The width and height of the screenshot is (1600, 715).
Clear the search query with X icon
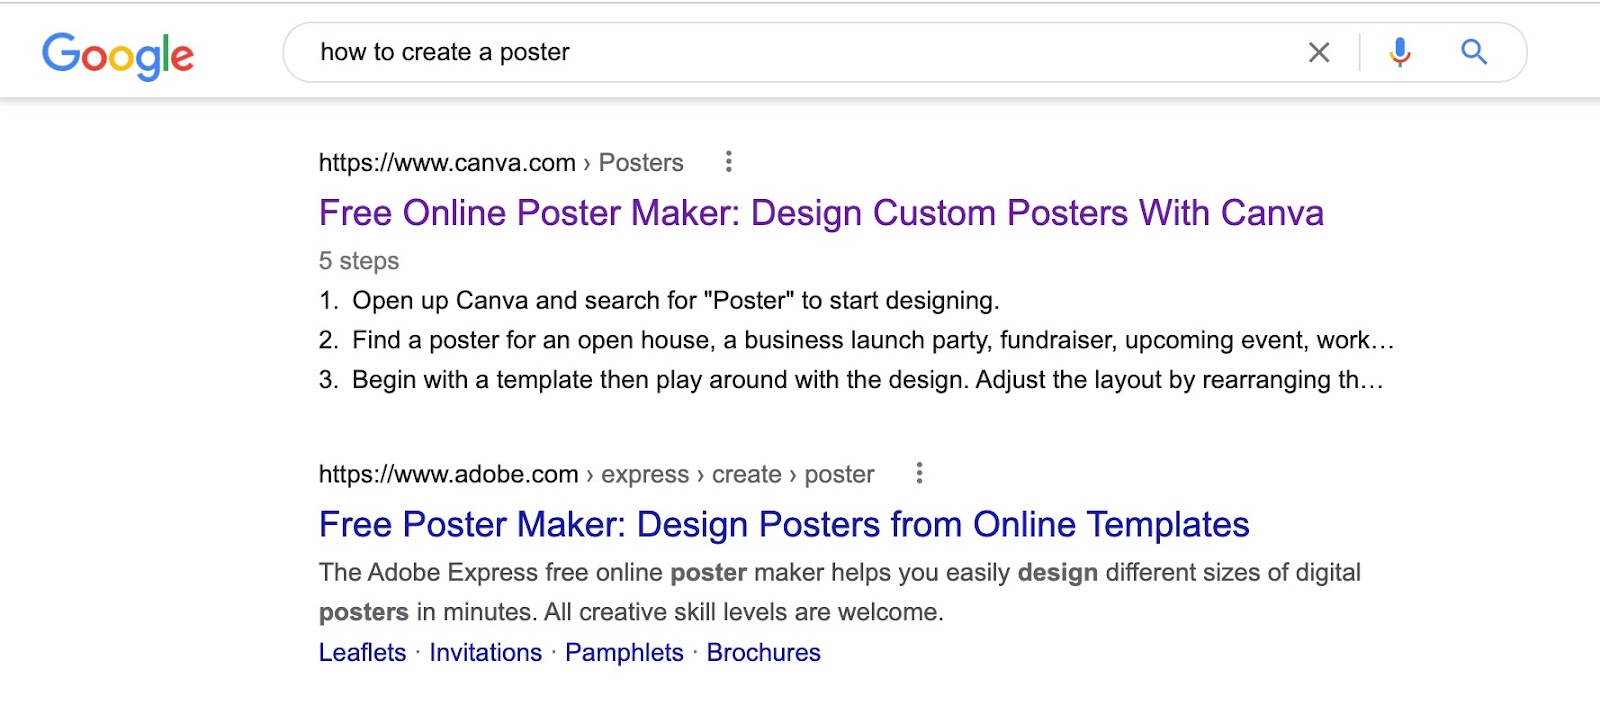coord(1319,52)
